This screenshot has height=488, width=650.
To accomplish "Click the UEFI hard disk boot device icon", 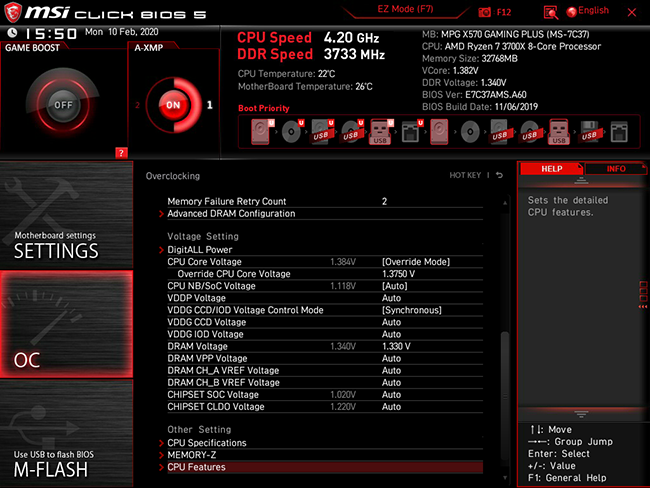I will (x=262, y=132).
